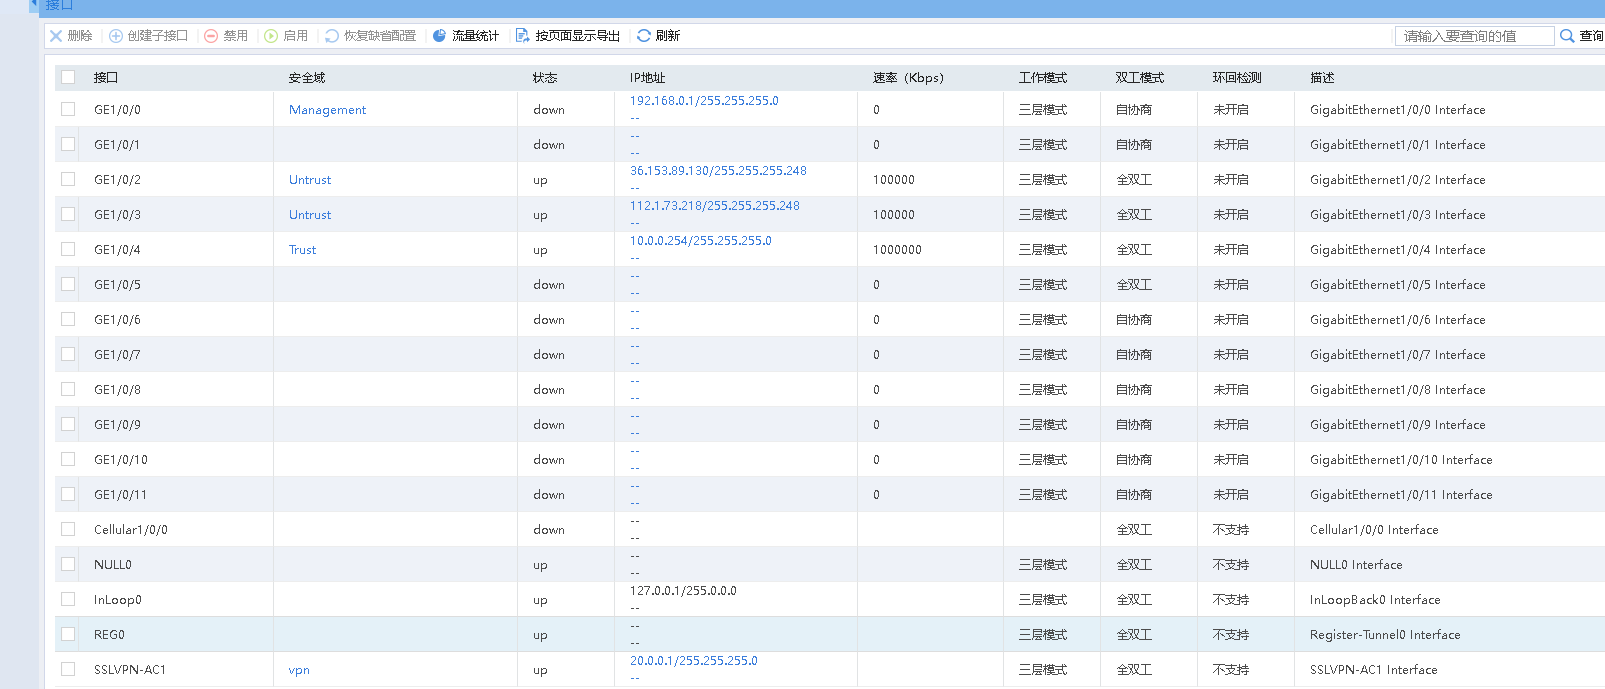Viewport: 1605px width, 689px height.
Task: Click the refresh (刷新) icon
Action: pos(644,36)
